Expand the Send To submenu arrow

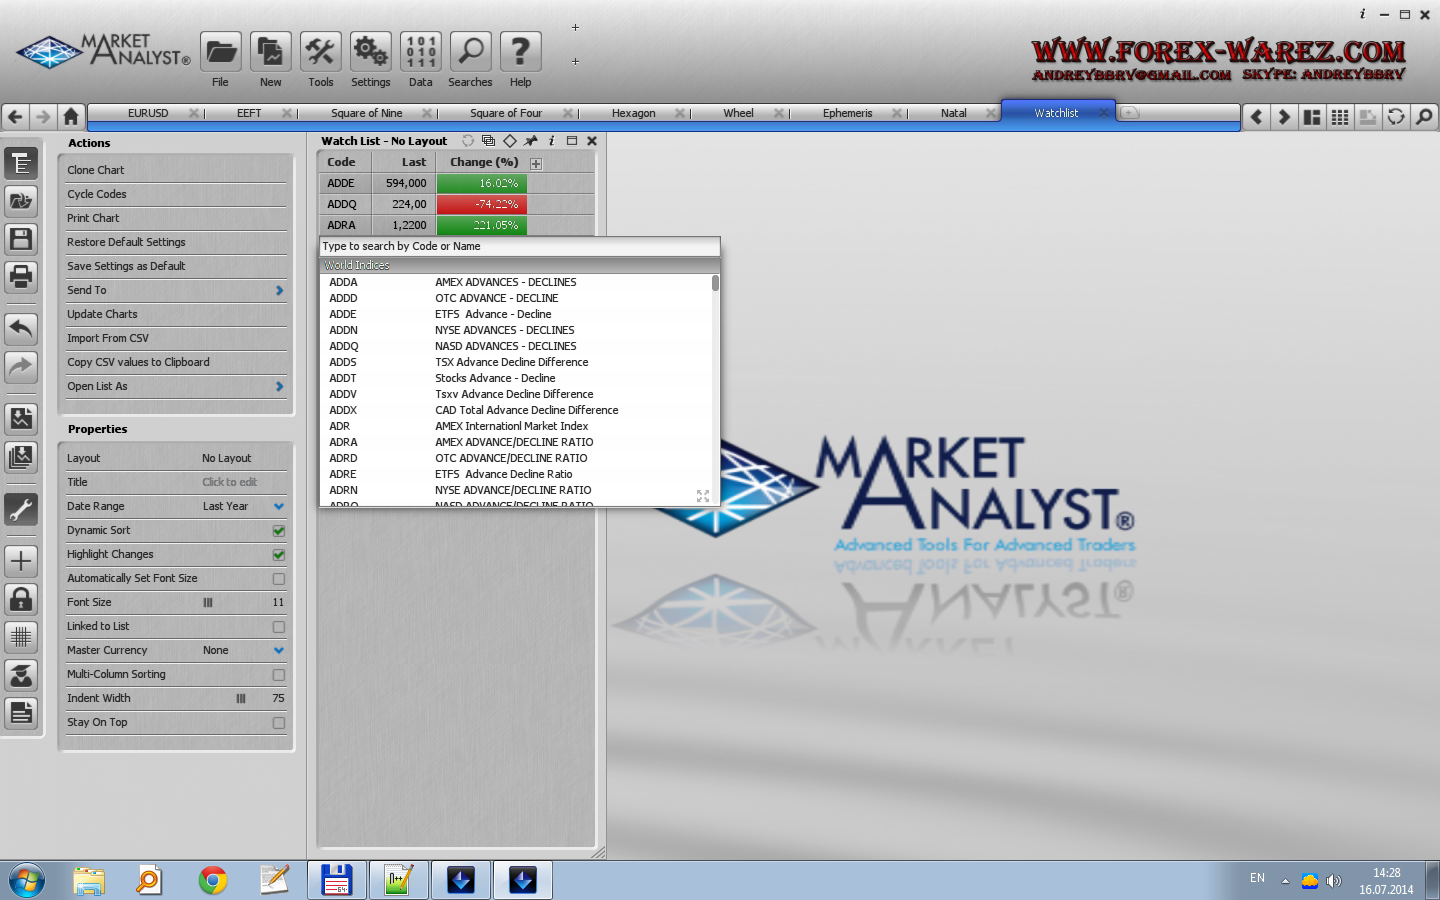click(279, 290)
